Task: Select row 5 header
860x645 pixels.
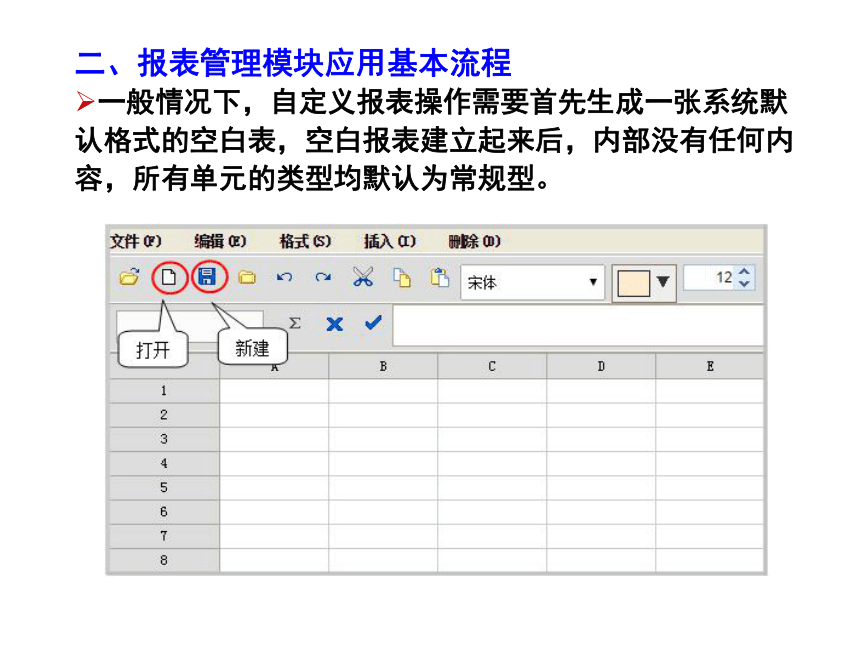Action: coord(164,488)
